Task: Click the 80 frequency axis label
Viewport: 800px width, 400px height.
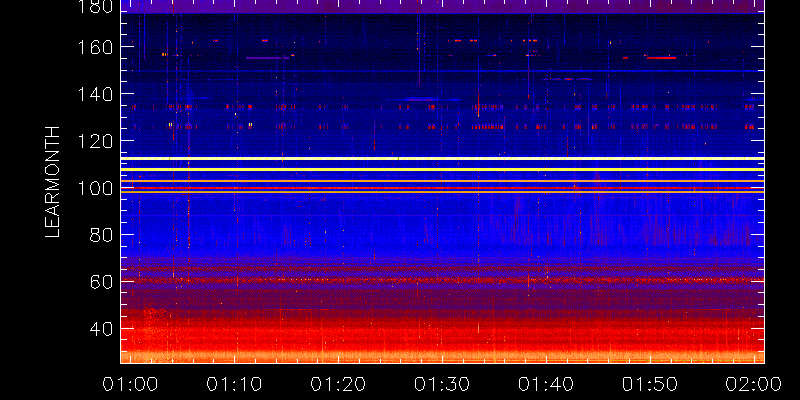Action: click(102, 236)
